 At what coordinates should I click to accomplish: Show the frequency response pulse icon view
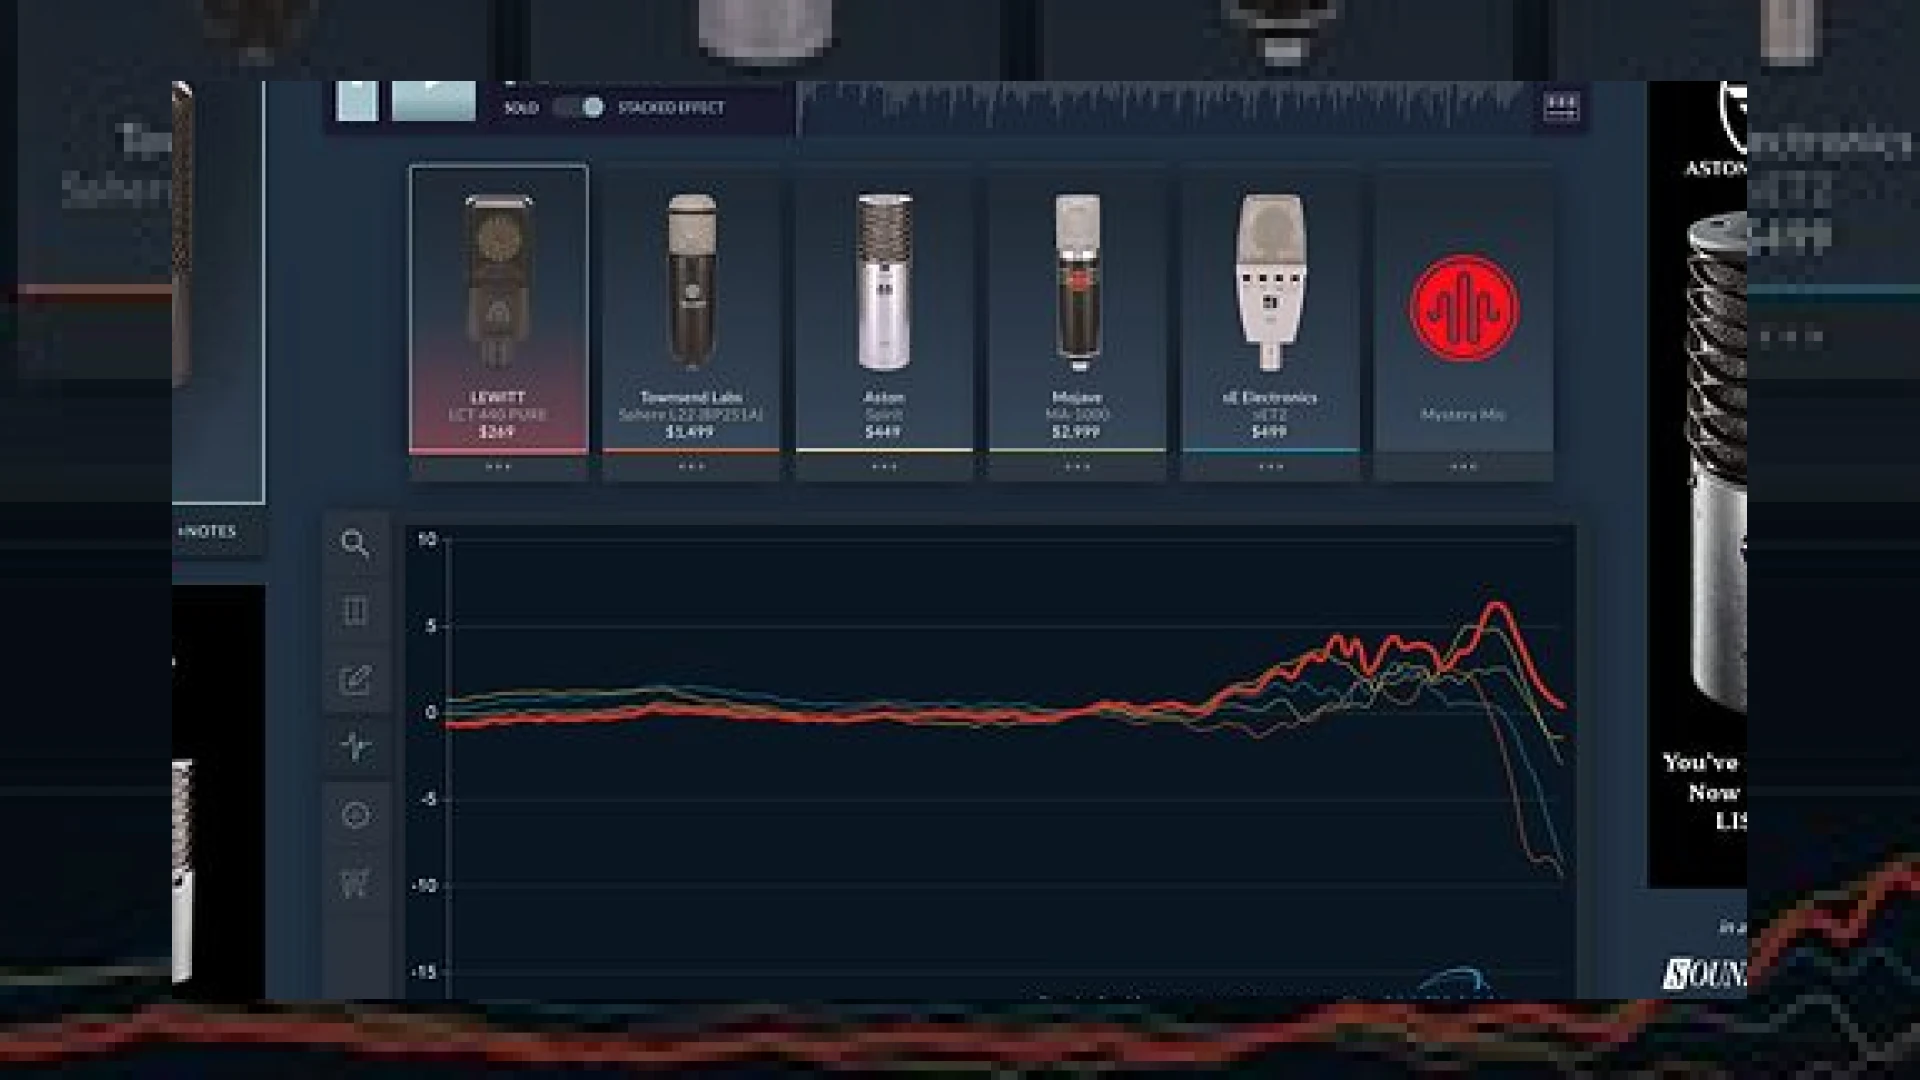pyautogui.click(x=355, y=746)
